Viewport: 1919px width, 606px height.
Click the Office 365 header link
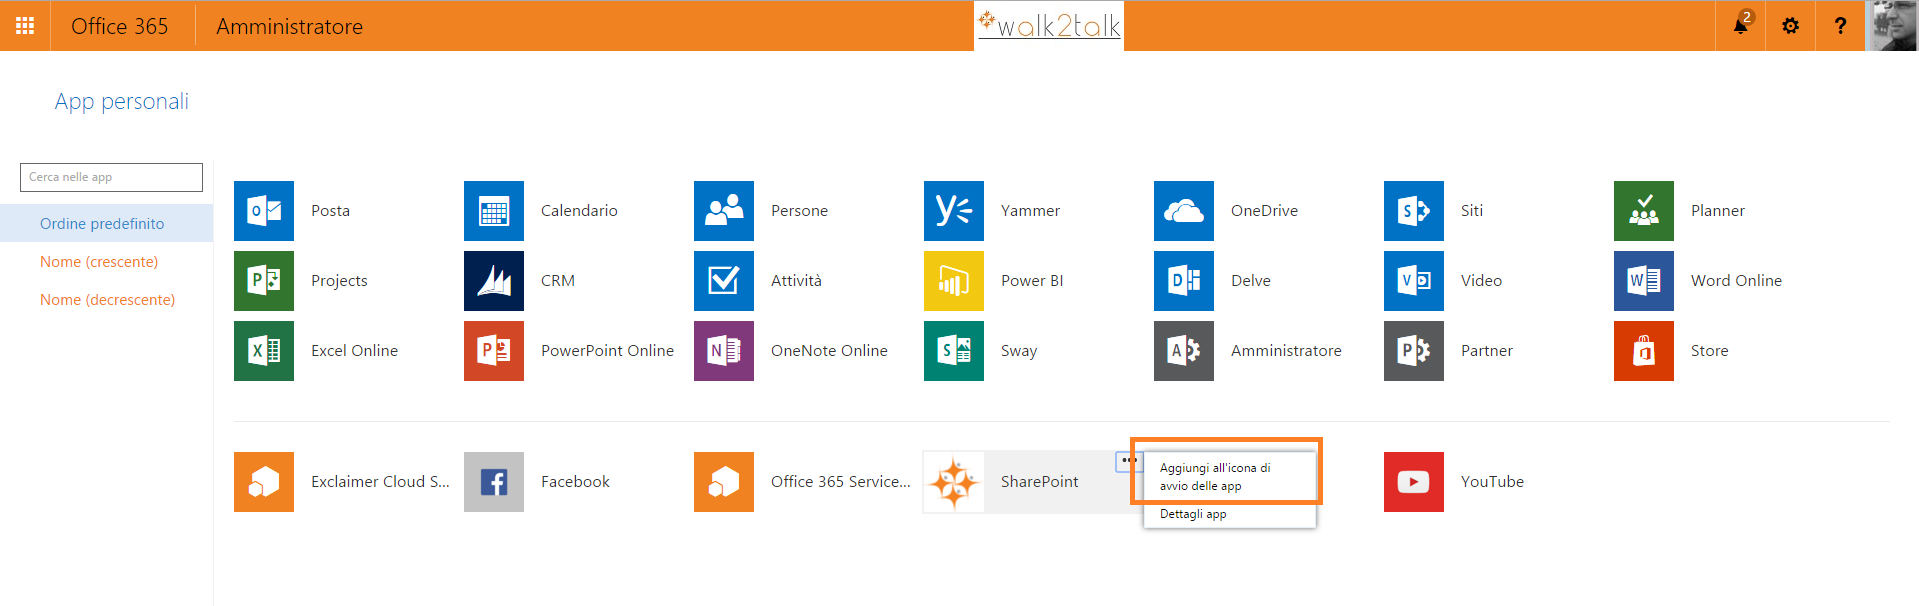[120, 26]
